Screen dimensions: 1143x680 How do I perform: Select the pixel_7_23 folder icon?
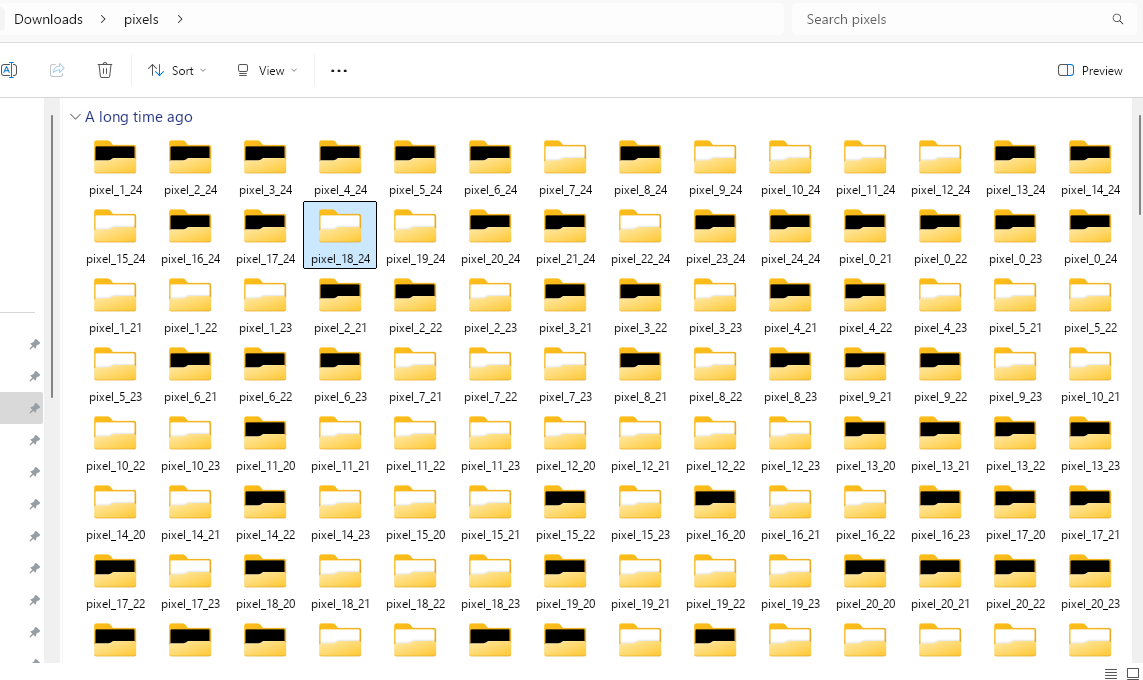click(565, 364)
